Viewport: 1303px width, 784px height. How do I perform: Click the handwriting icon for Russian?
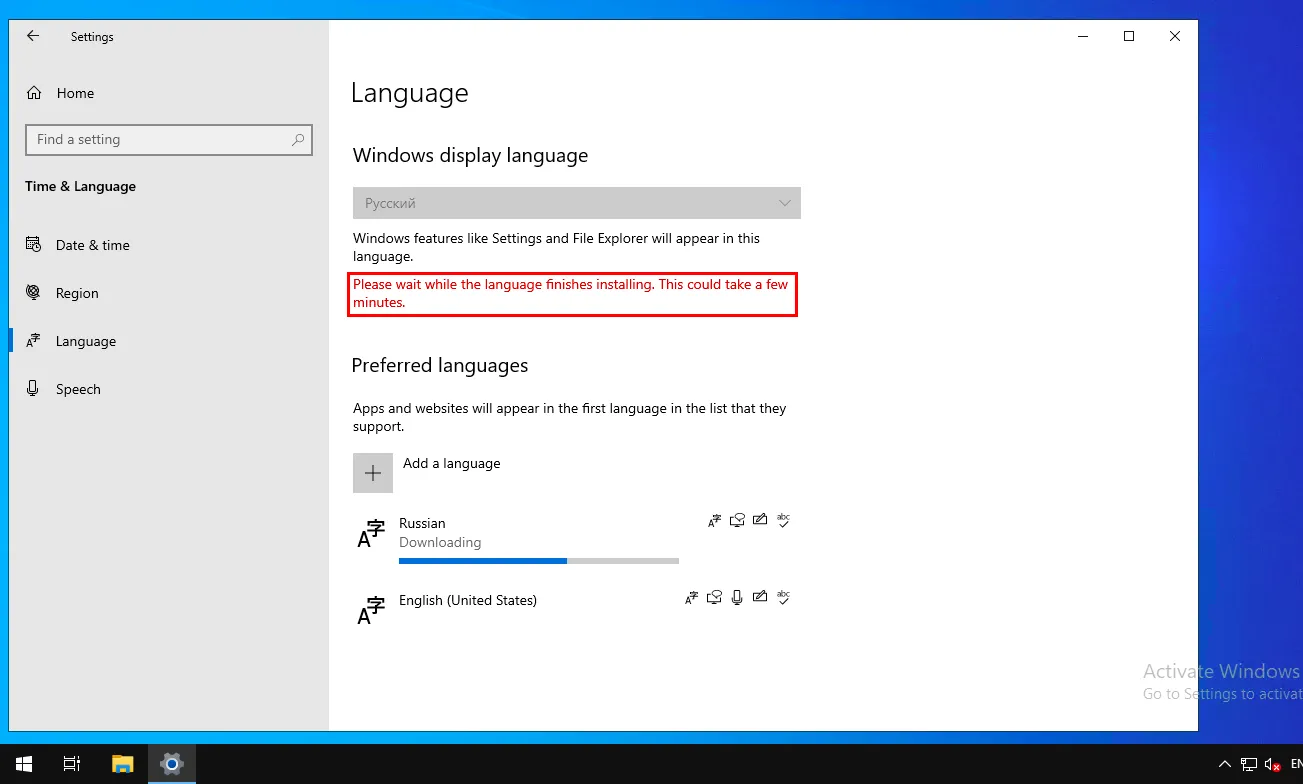(760, 520)
